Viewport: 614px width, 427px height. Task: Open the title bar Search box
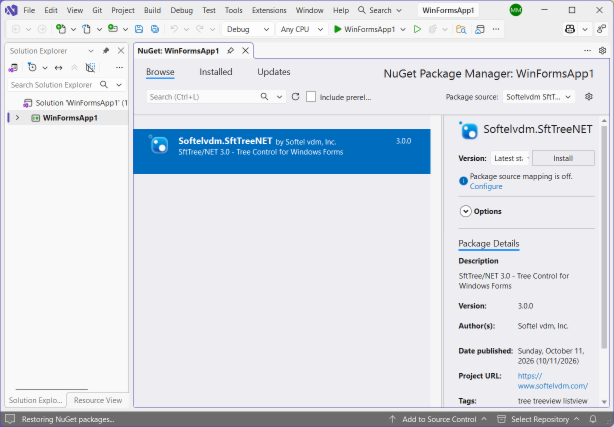point(380,10)
